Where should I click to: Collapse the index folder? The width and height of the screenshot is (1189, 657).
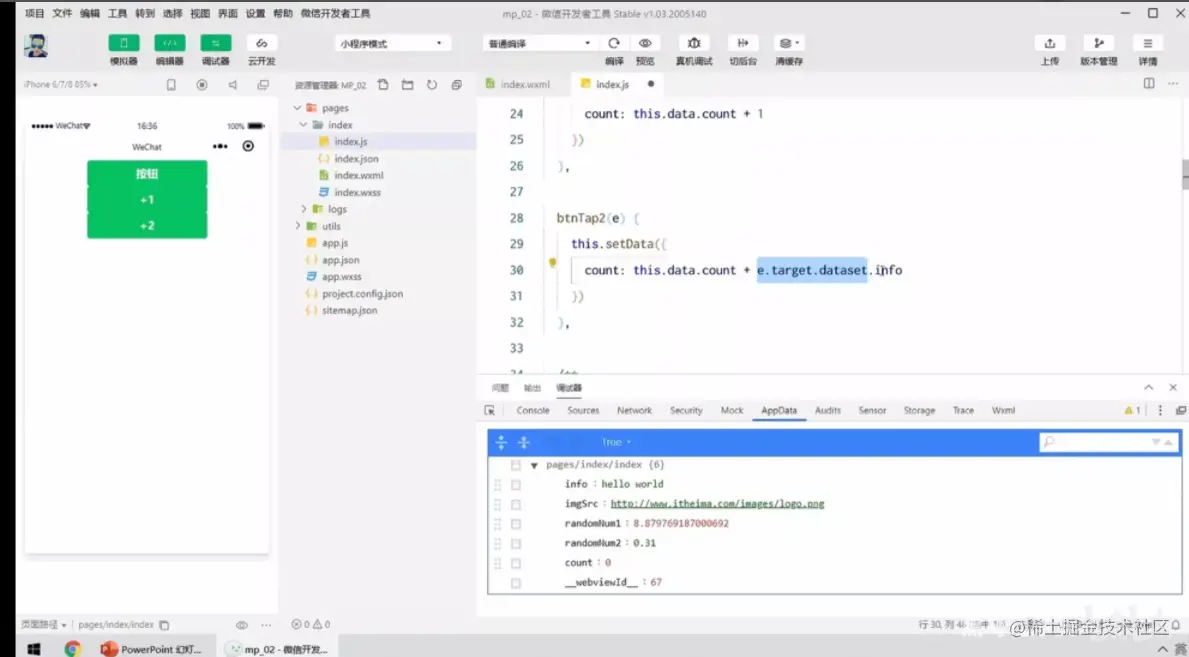(x=303, y=124)
